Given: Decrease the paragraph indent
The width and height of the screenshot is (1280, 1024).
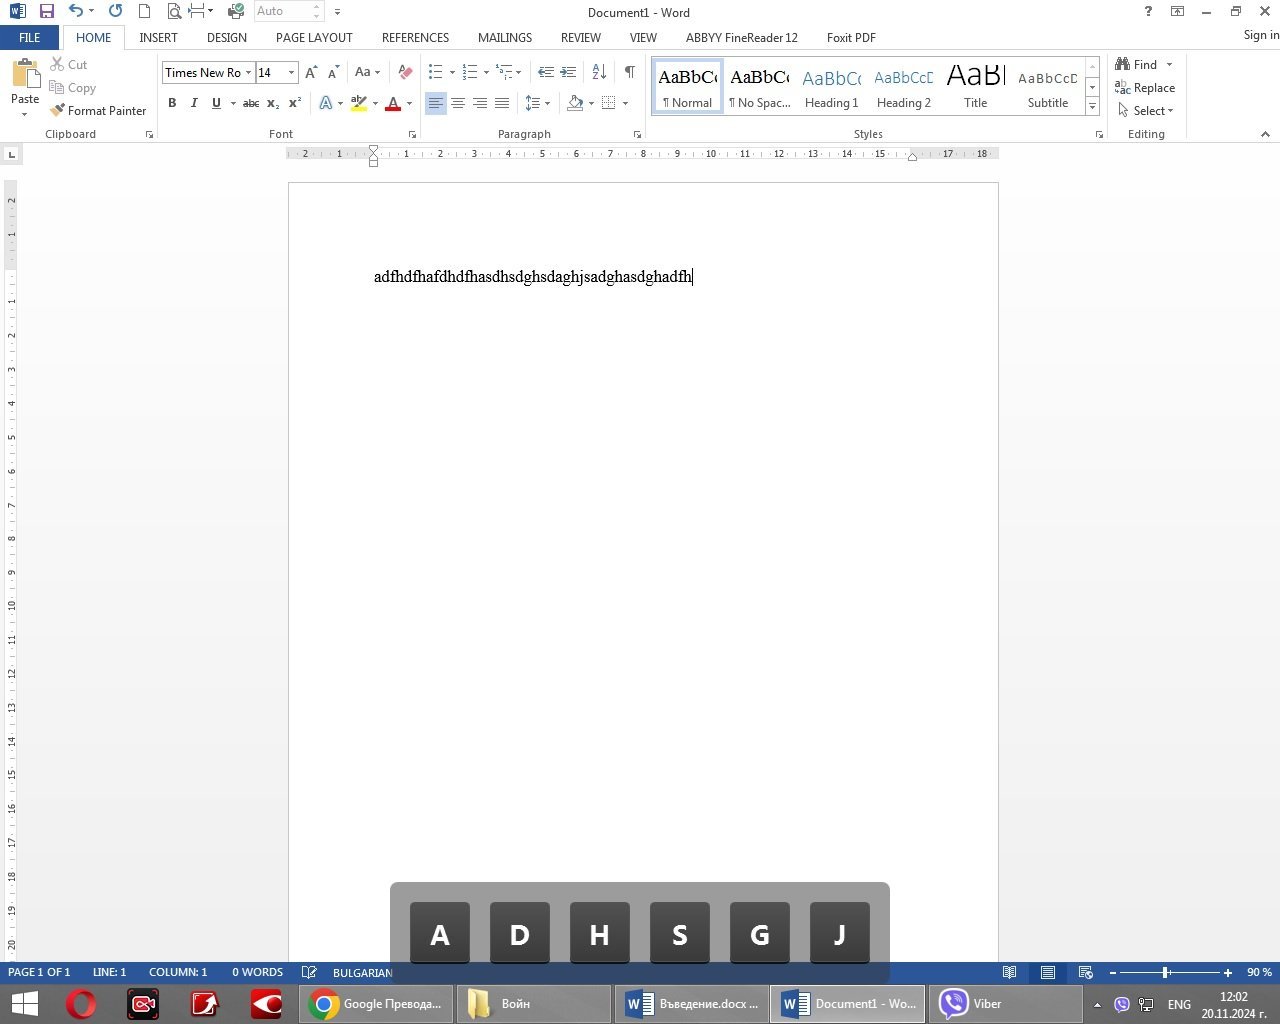Looking at the screenshot, I should (x=545, y=72).
